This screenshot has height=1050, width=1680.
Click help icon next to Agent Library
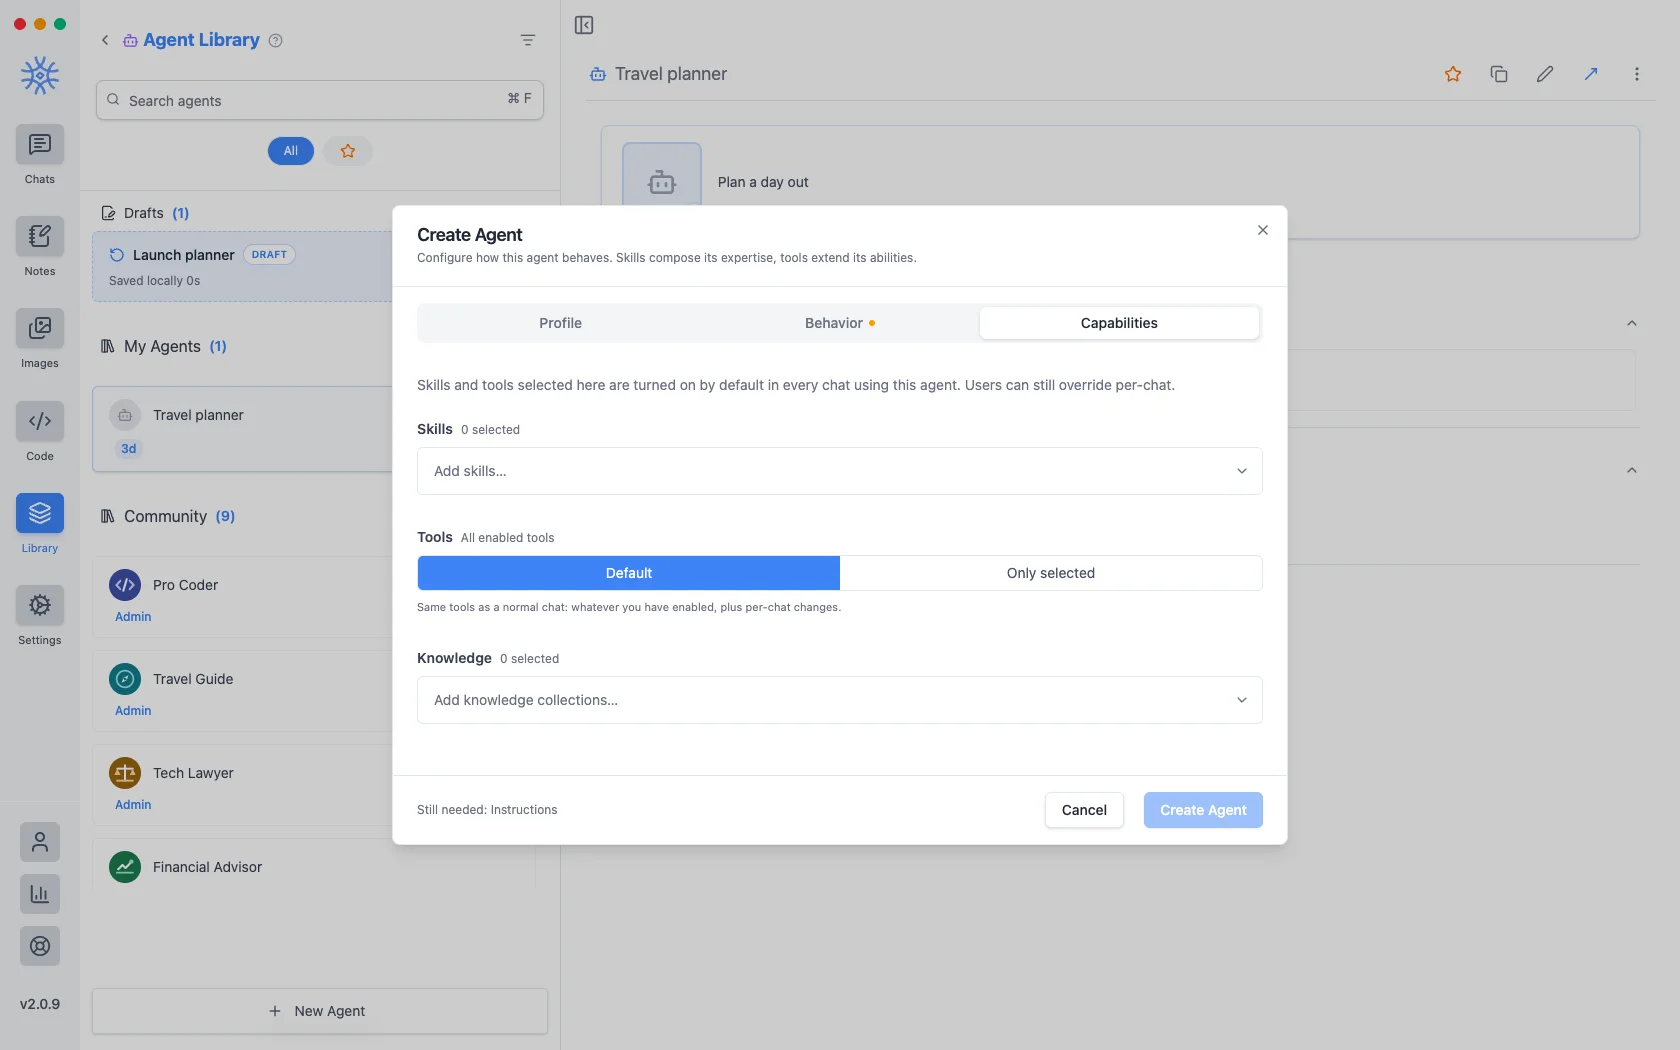click(276, 40)
